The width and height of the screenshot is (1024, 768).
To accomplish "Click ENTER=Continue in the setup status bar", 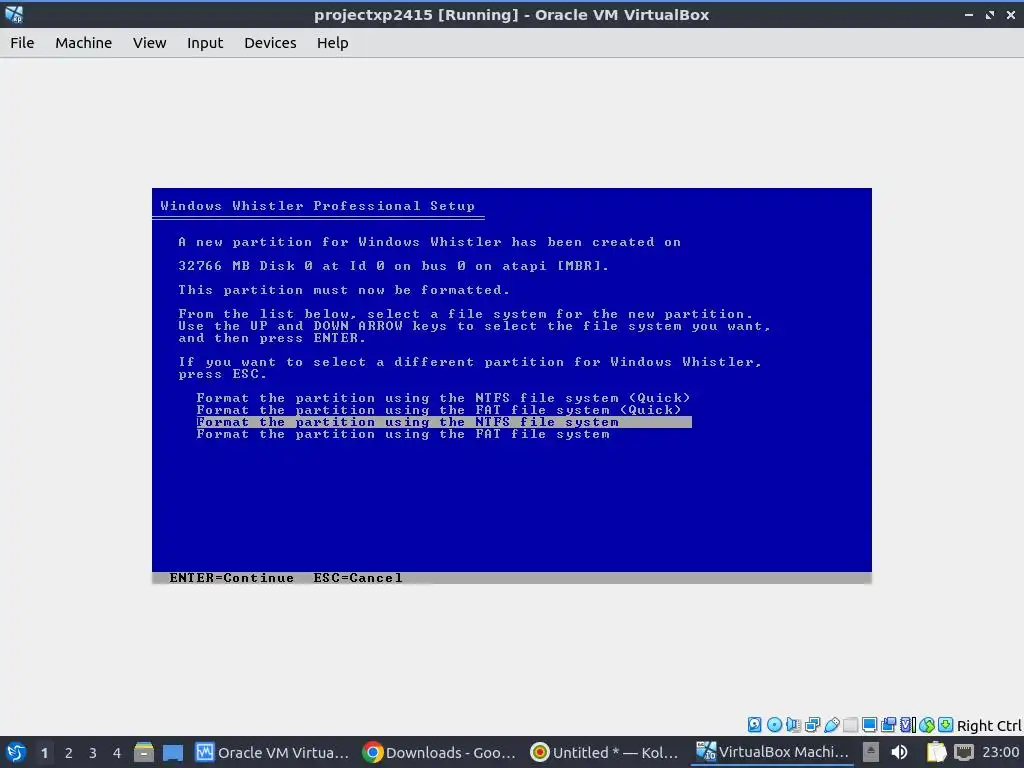I will 231,578.
